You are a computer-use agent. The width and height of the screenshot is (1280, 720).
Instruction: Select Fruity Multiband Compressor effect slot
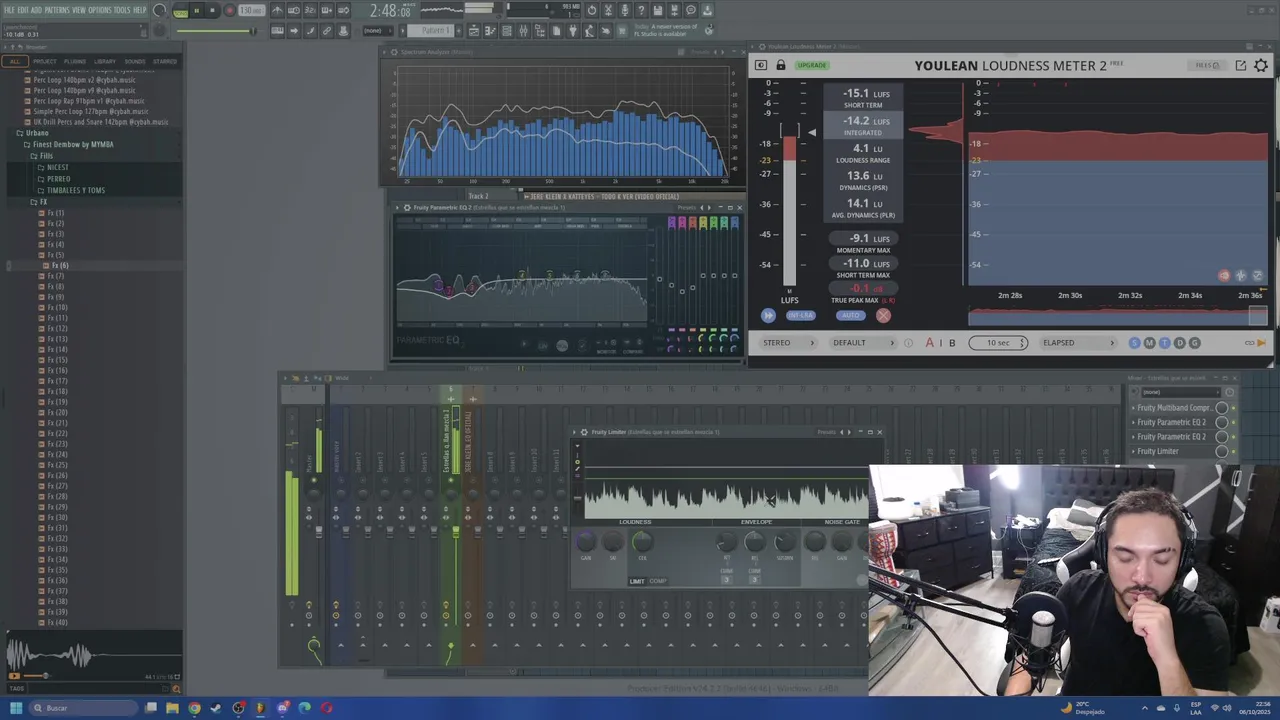click(1175, 408)
